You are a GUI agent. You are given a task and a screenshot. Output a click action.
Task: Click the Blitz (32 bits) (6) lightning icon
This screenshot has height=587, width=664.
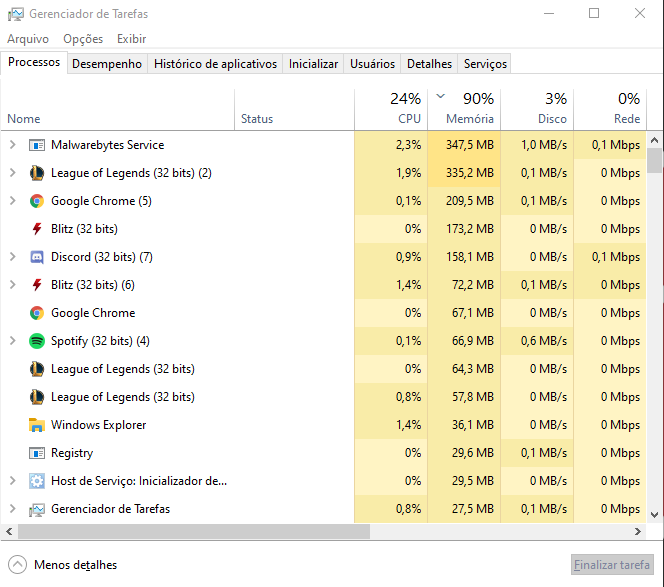[x=37, y=285]
